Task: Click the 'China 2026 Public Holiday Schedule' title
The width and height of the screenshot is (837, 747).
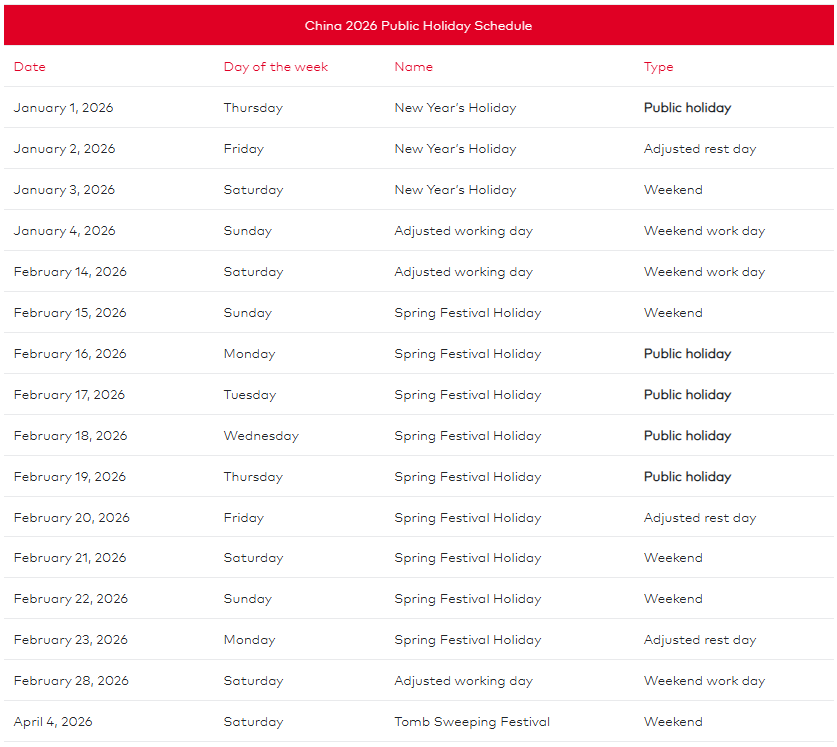Action: [418, 26]
